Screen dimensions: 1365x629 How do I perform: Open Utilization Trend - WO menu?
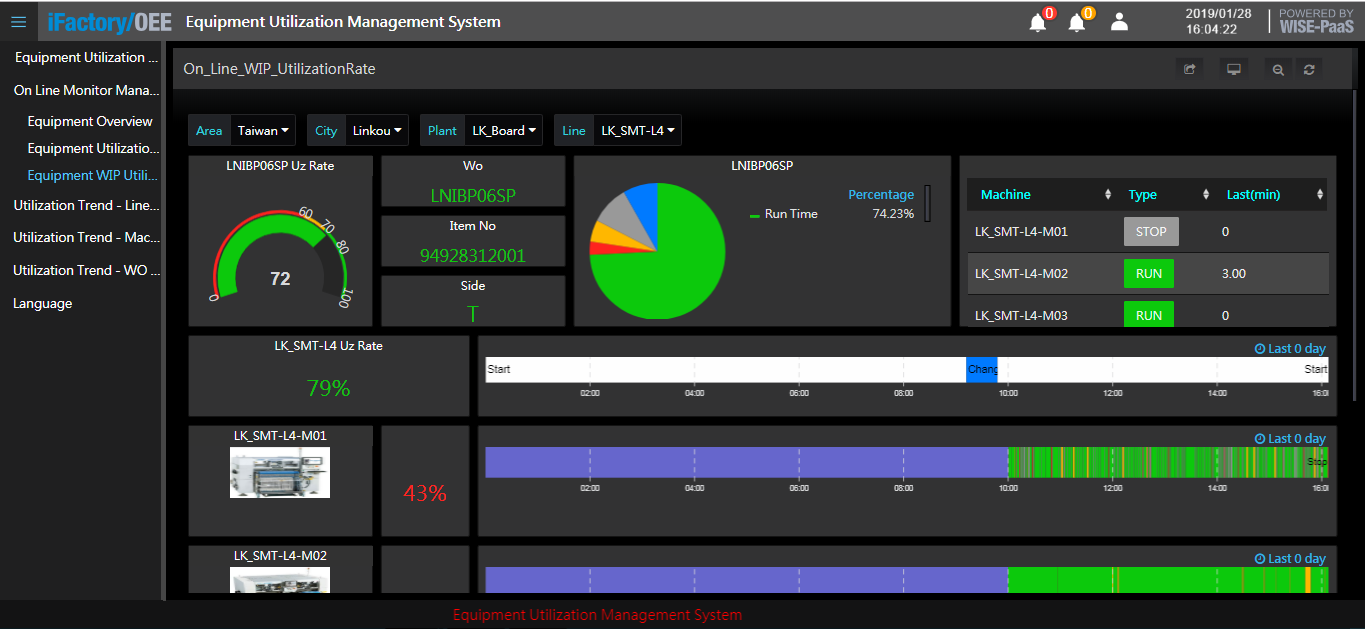[x=86, y=270]
